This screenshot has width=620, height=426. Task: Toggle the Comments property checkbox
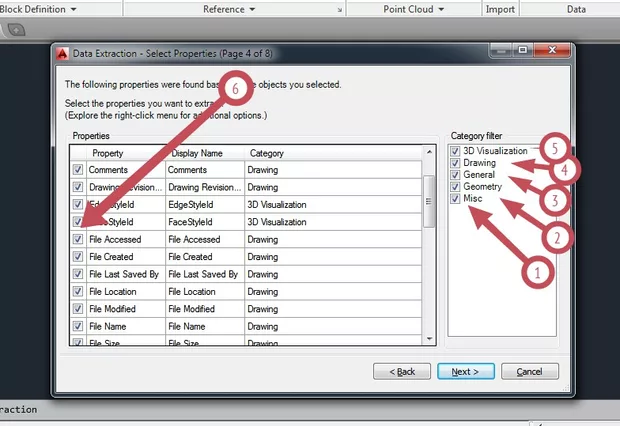click(x=78, y=170)
